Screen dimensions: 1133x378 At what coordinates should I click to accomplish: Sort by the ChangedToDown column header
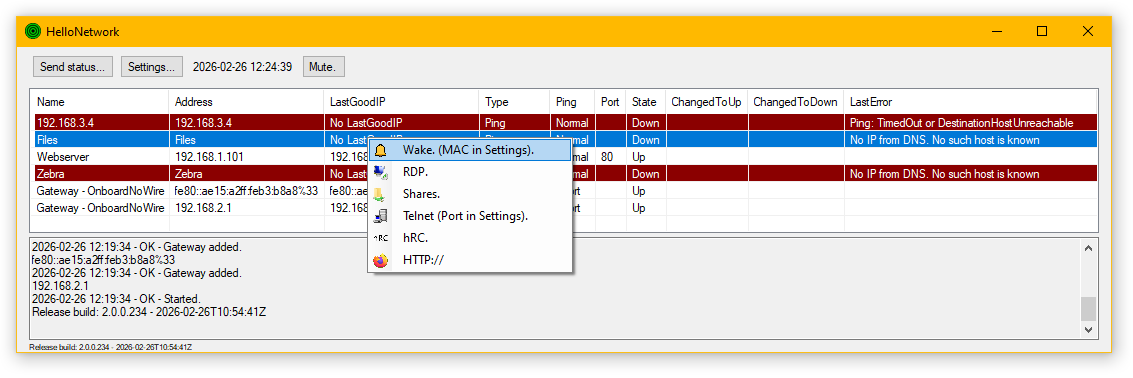coord(796,102)
